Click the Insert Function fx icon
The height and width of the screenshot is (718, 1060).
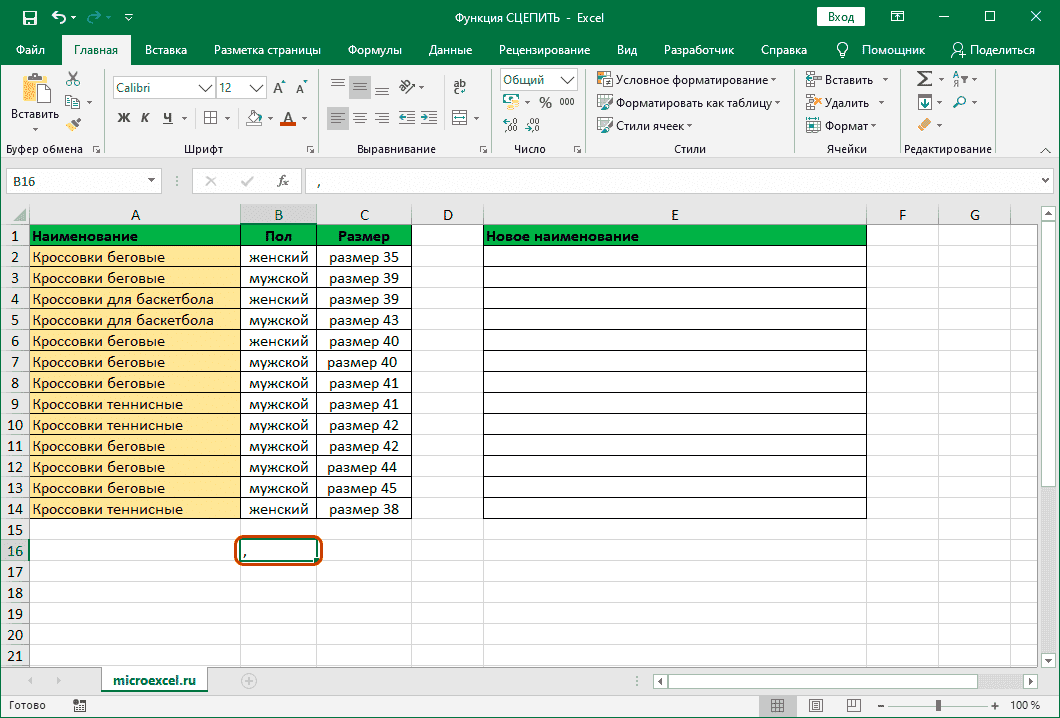pos(283,181)
